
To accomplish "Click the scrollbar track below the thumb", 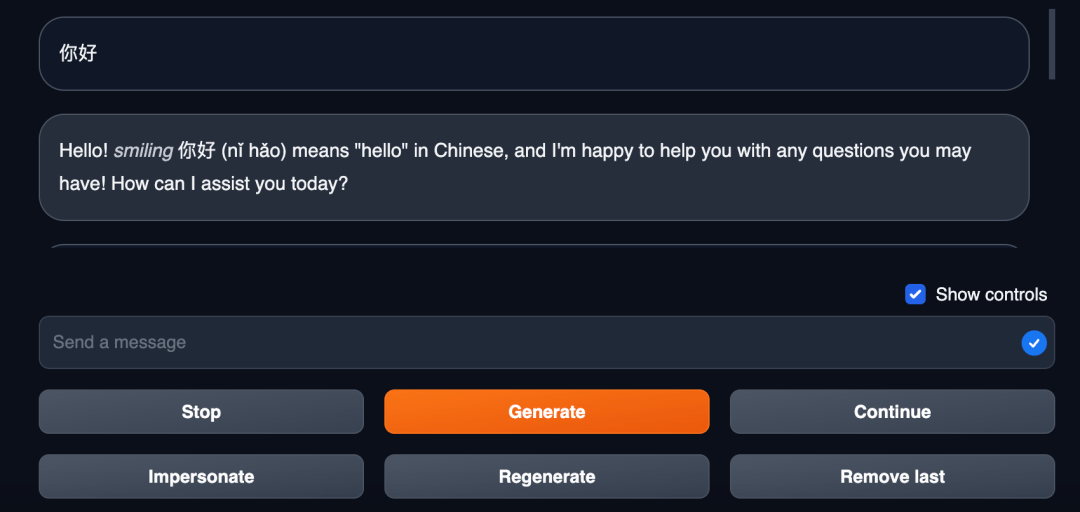I will coord(1052,165).
